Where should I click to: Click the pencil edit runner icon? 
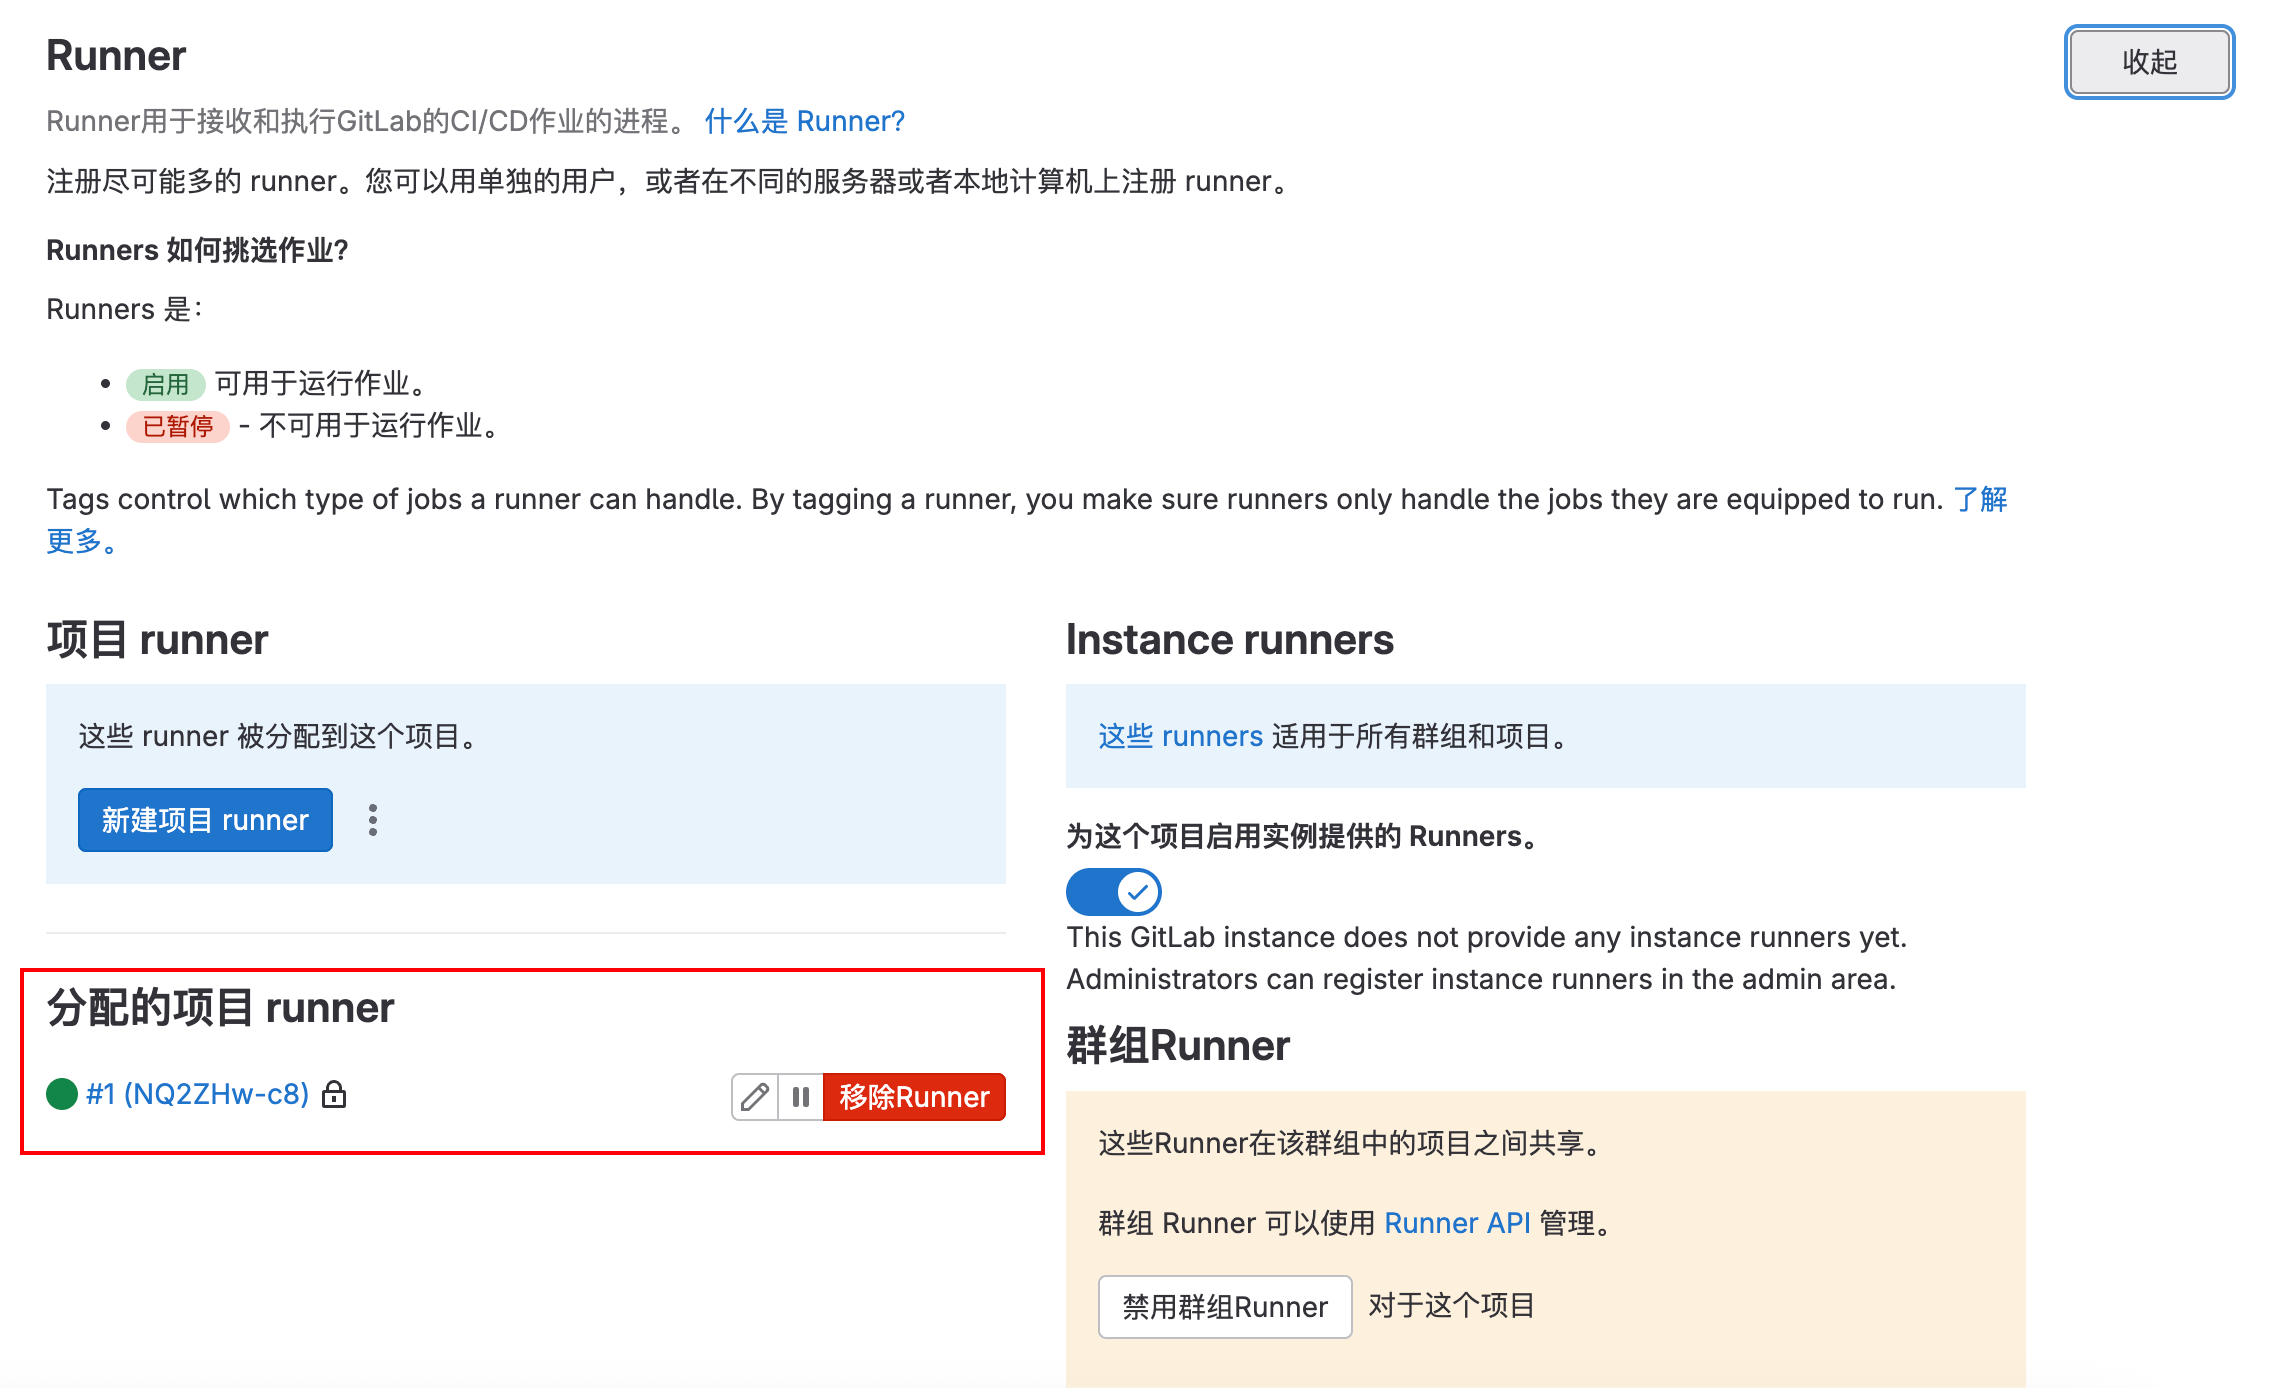tap(755, 1097)
